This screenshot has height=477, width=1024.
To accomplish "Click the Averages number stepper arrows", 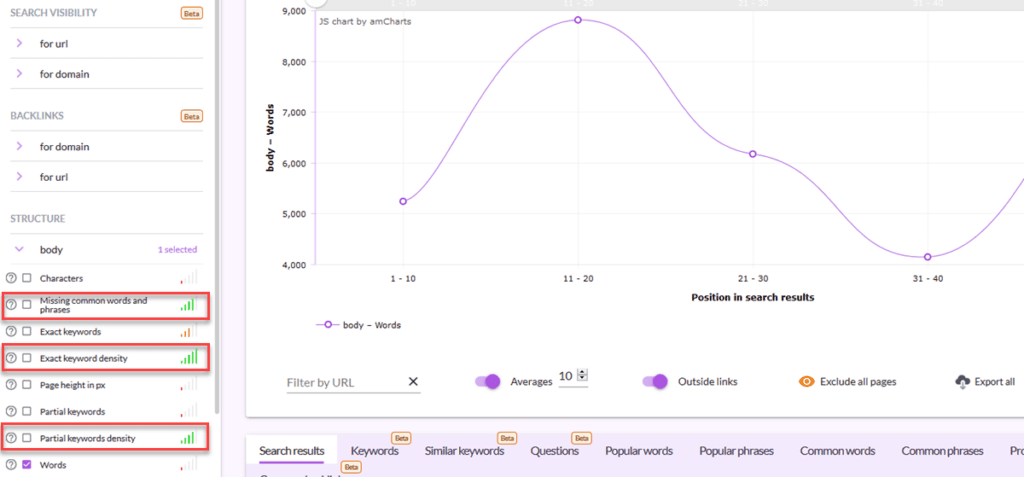I will point(583,375).
